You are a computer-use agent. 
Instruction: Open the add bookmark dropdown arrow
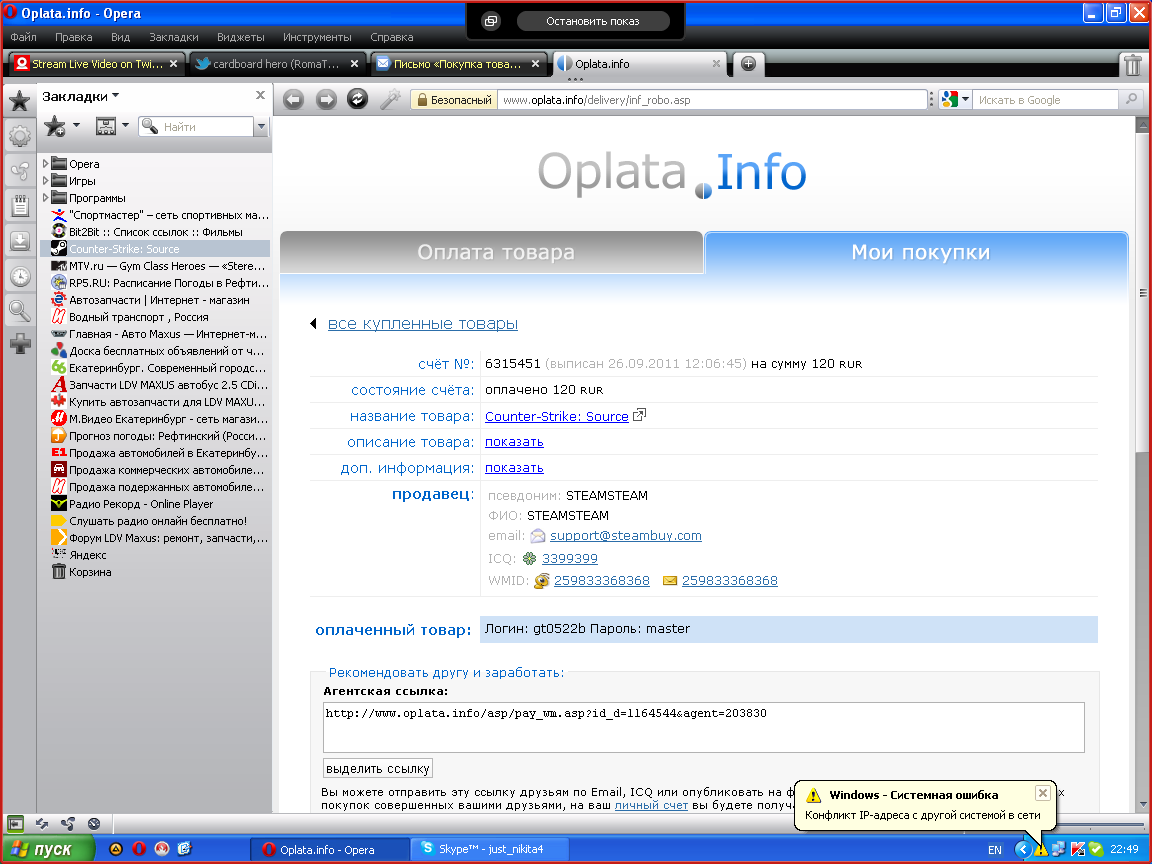(76, 126)
